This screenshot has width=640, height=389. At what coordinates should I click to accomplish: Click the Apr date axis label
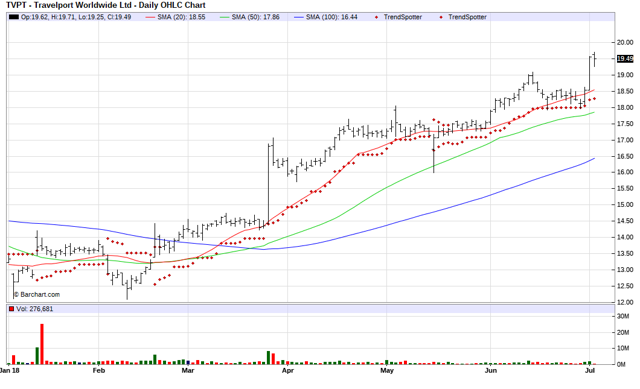288,371
